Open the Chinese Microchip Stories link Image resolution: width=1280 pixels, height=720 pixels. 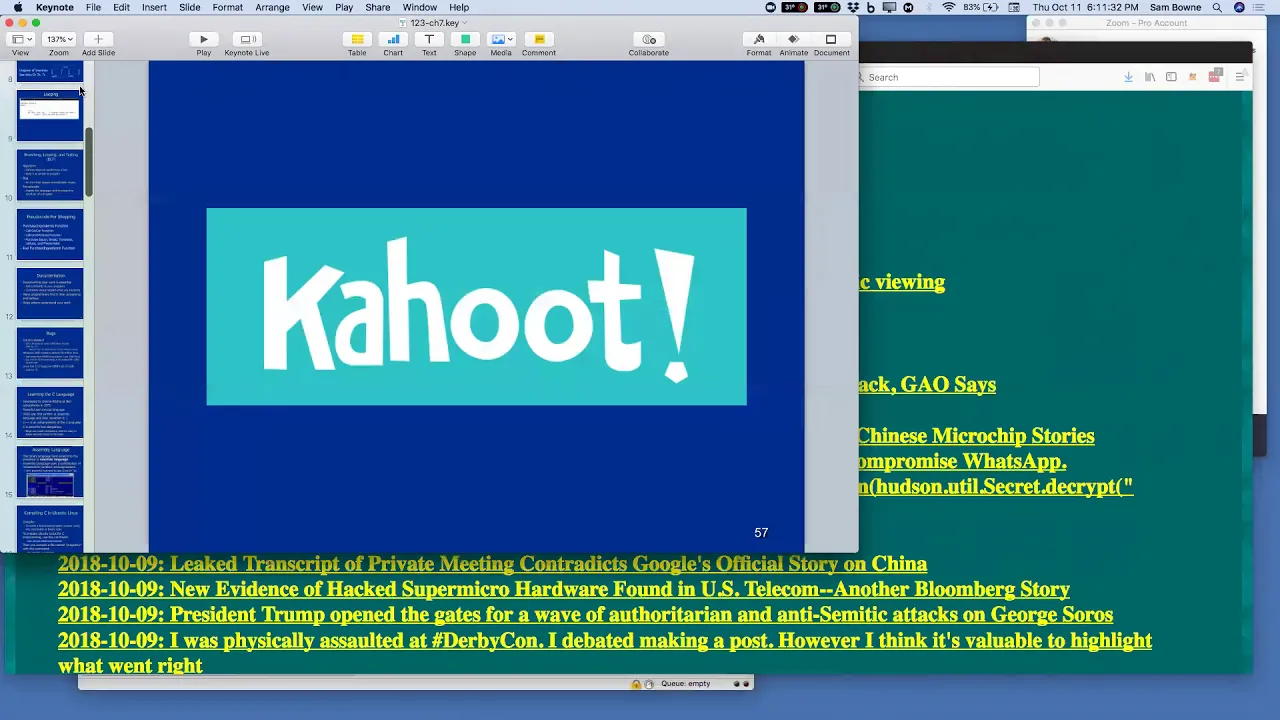click(x=976, y=436)
